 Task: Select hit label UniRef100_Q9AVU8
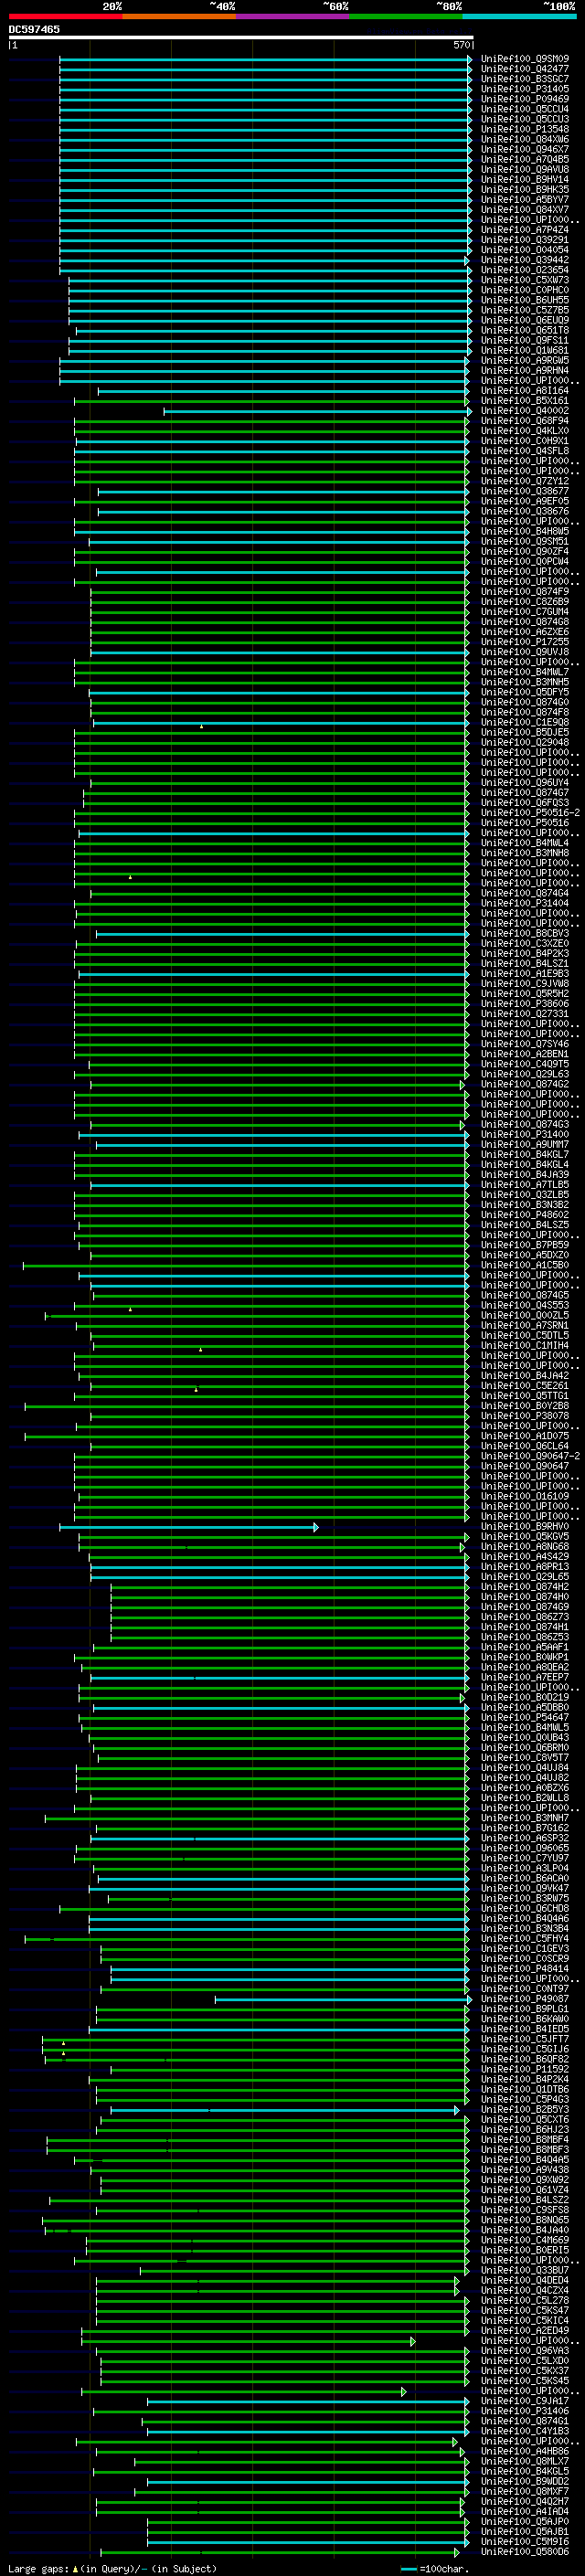point(525,169)
